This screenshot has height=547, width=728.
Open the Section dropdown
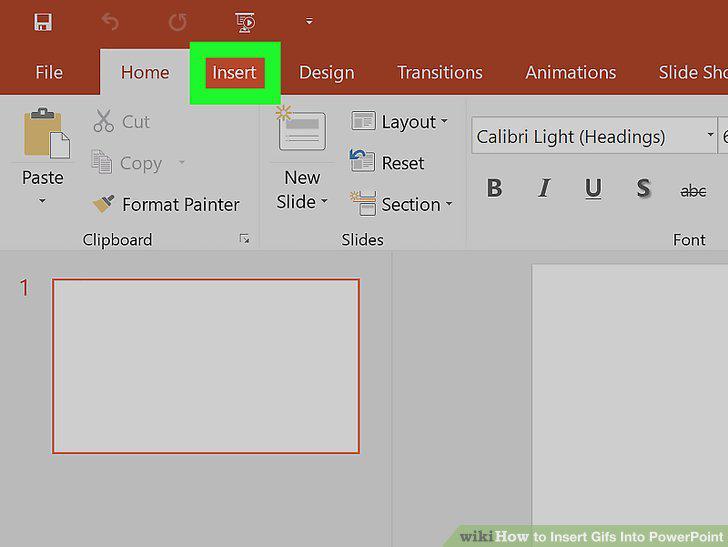click(x=402, y=204)
